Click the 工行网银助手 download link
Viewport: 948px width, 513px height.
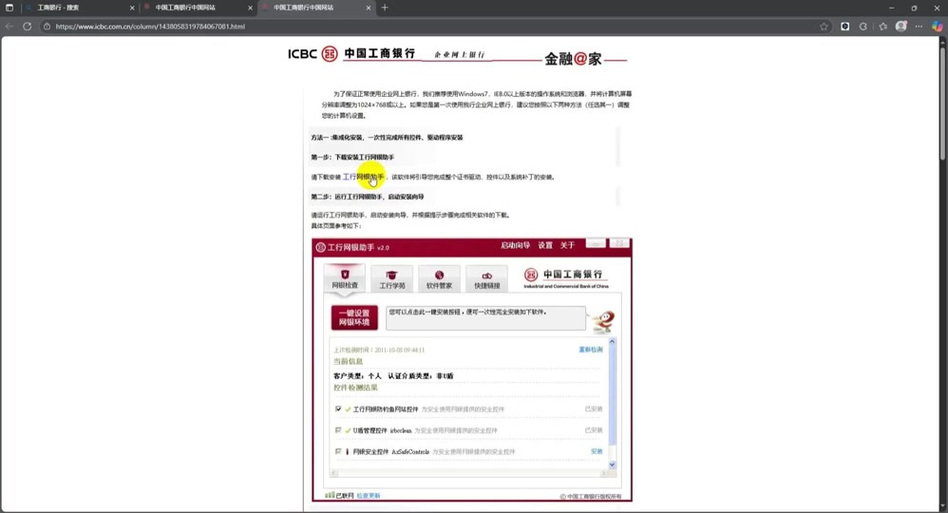(x=363, y=177)
